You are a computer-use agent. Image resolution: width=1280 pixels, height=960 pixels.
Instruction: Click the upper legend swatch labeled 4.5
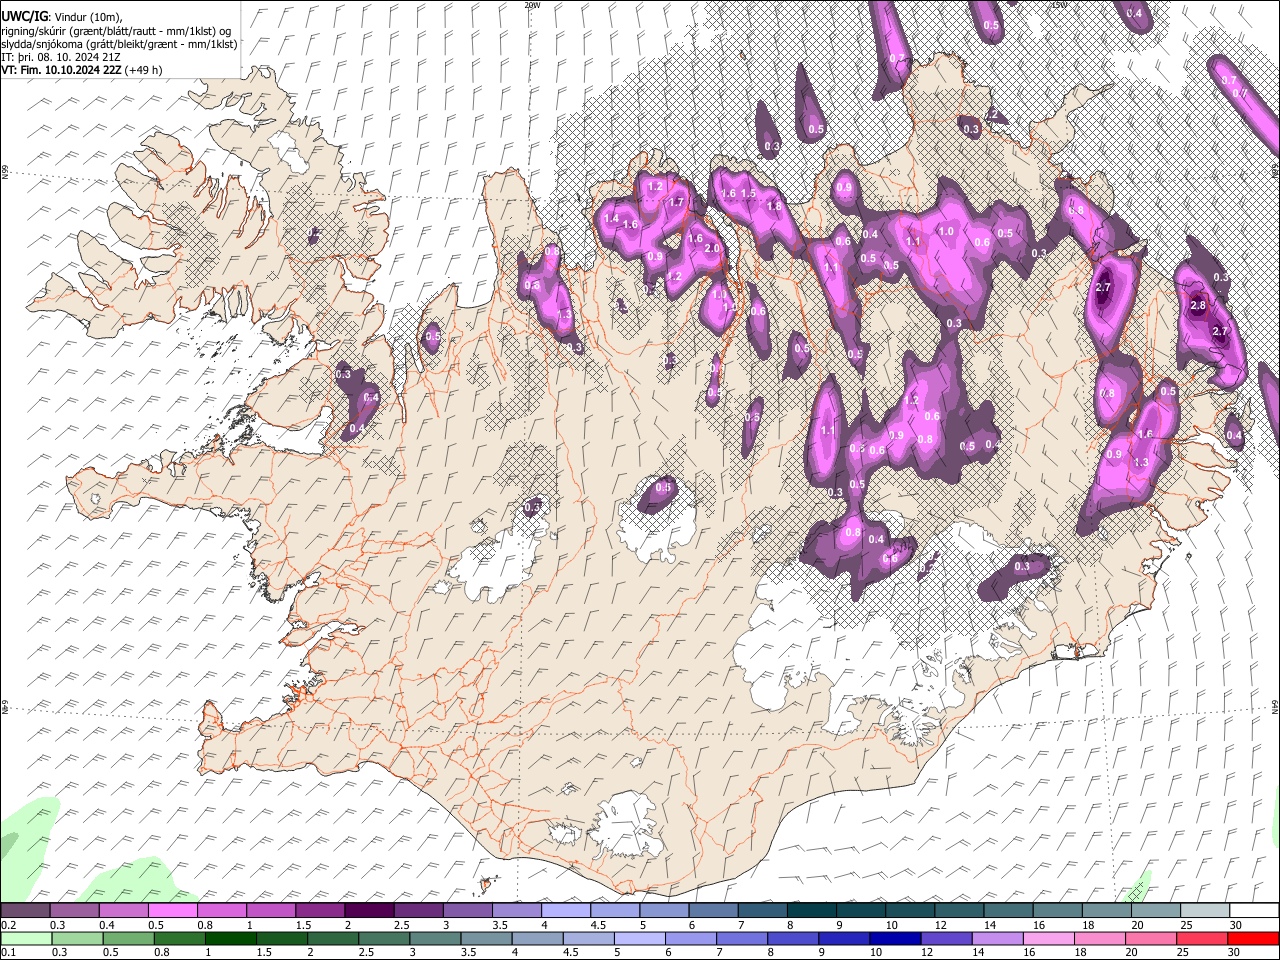(615, 911)
